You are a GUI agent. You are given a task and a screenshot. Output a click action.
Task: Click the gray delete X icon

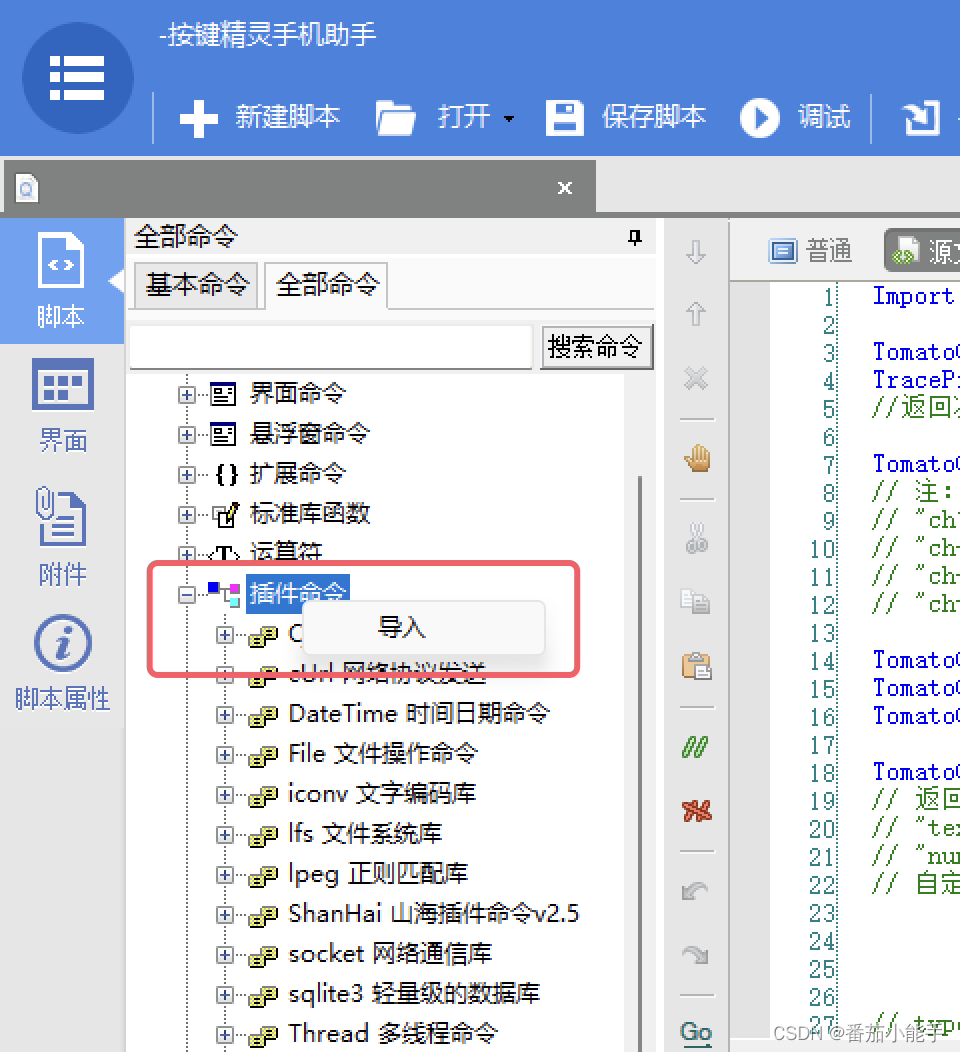pos(696,378)
